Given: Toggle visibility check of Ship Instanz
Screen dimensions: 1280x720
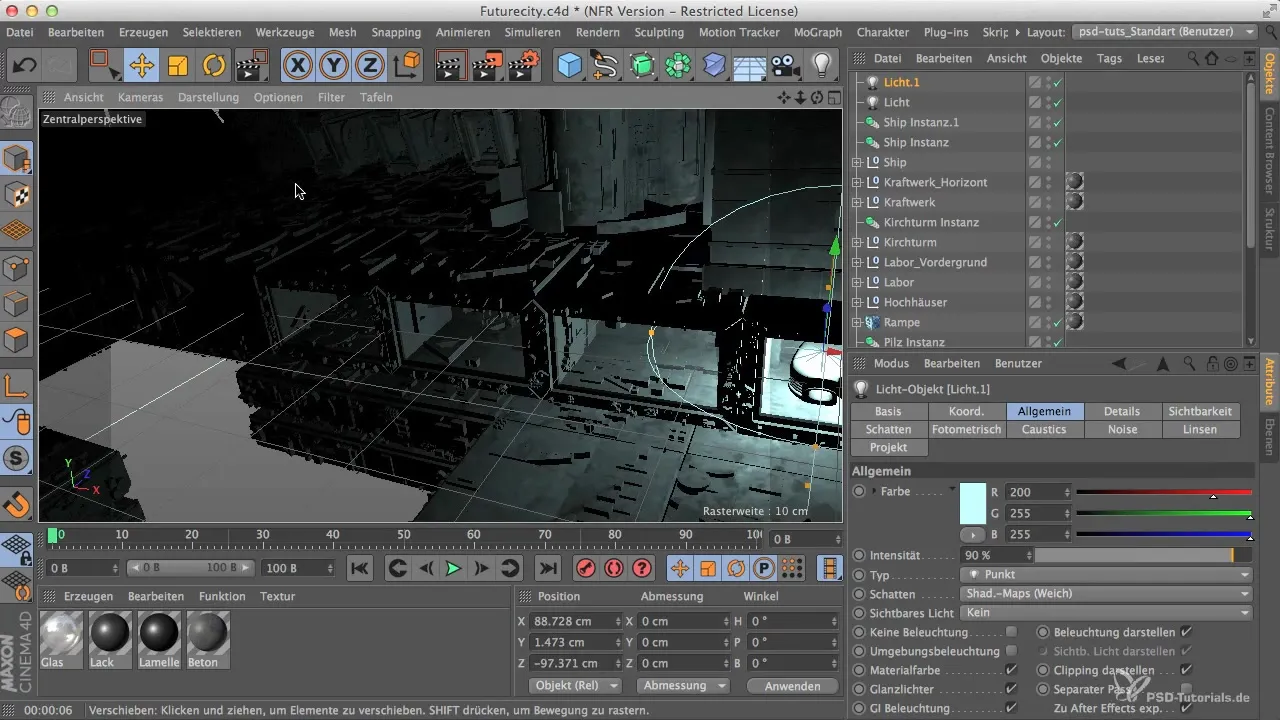Looking at the screenshot, I should click(1058, 142).
